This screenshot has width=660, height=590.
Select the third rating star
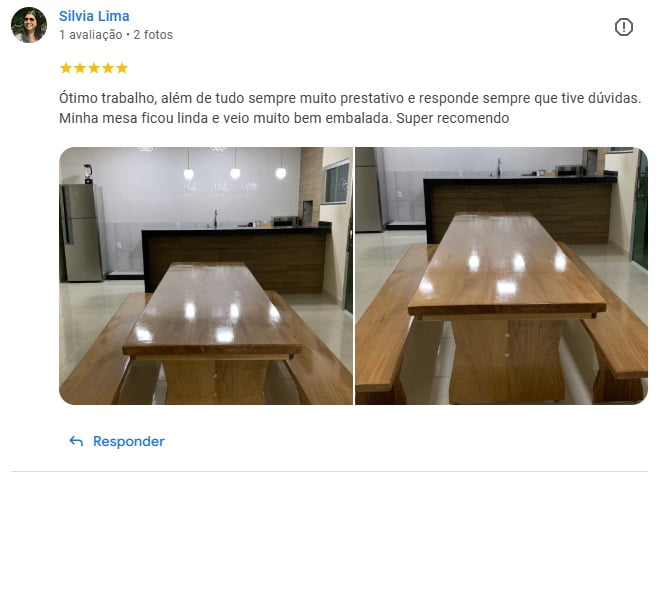coord(94,68)
